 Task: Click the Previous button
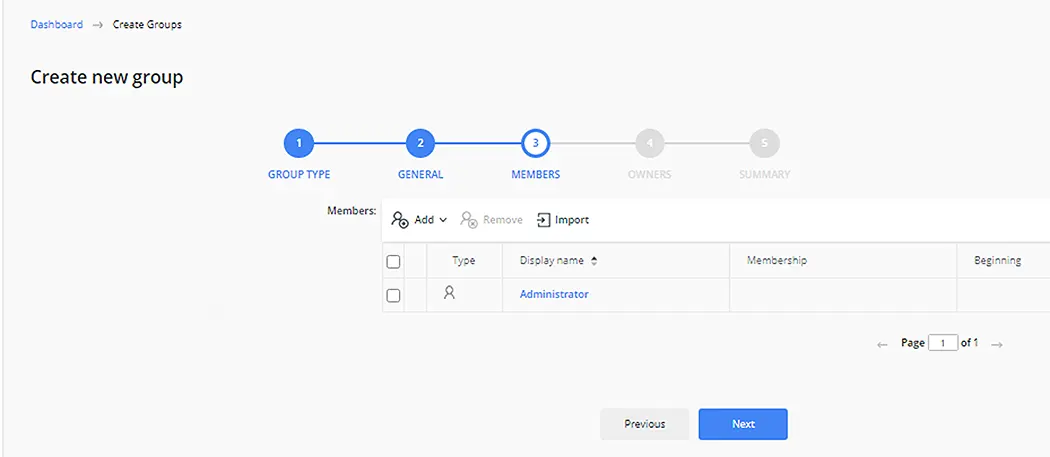[644, 424]
